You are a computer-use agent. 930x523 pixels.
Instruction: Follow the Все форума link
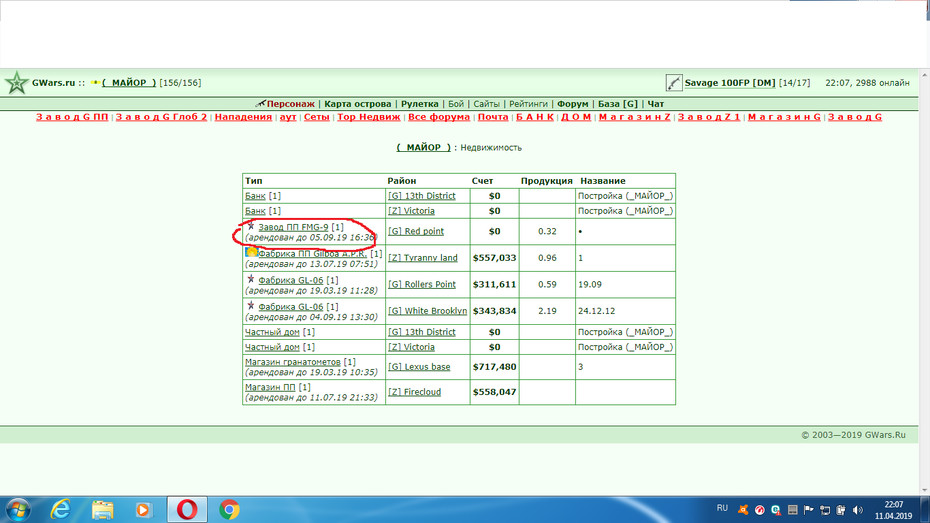point(439,117)
